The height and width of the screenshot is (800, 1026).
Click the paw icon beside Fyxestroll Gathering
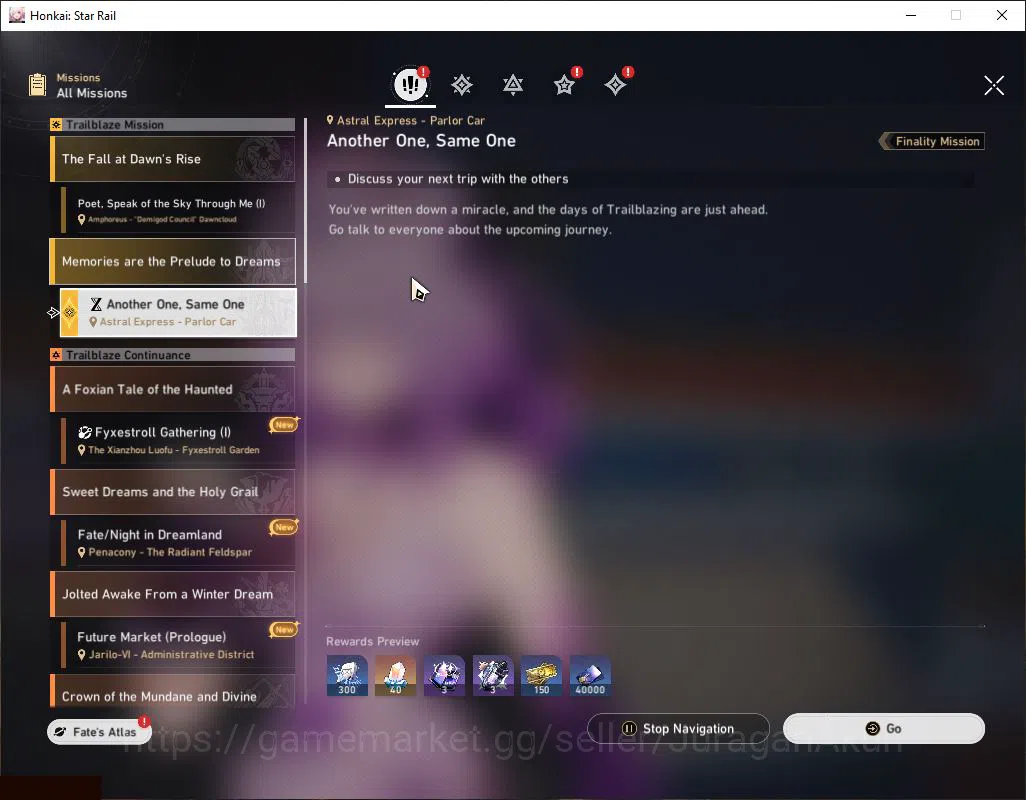click(85, 432)
